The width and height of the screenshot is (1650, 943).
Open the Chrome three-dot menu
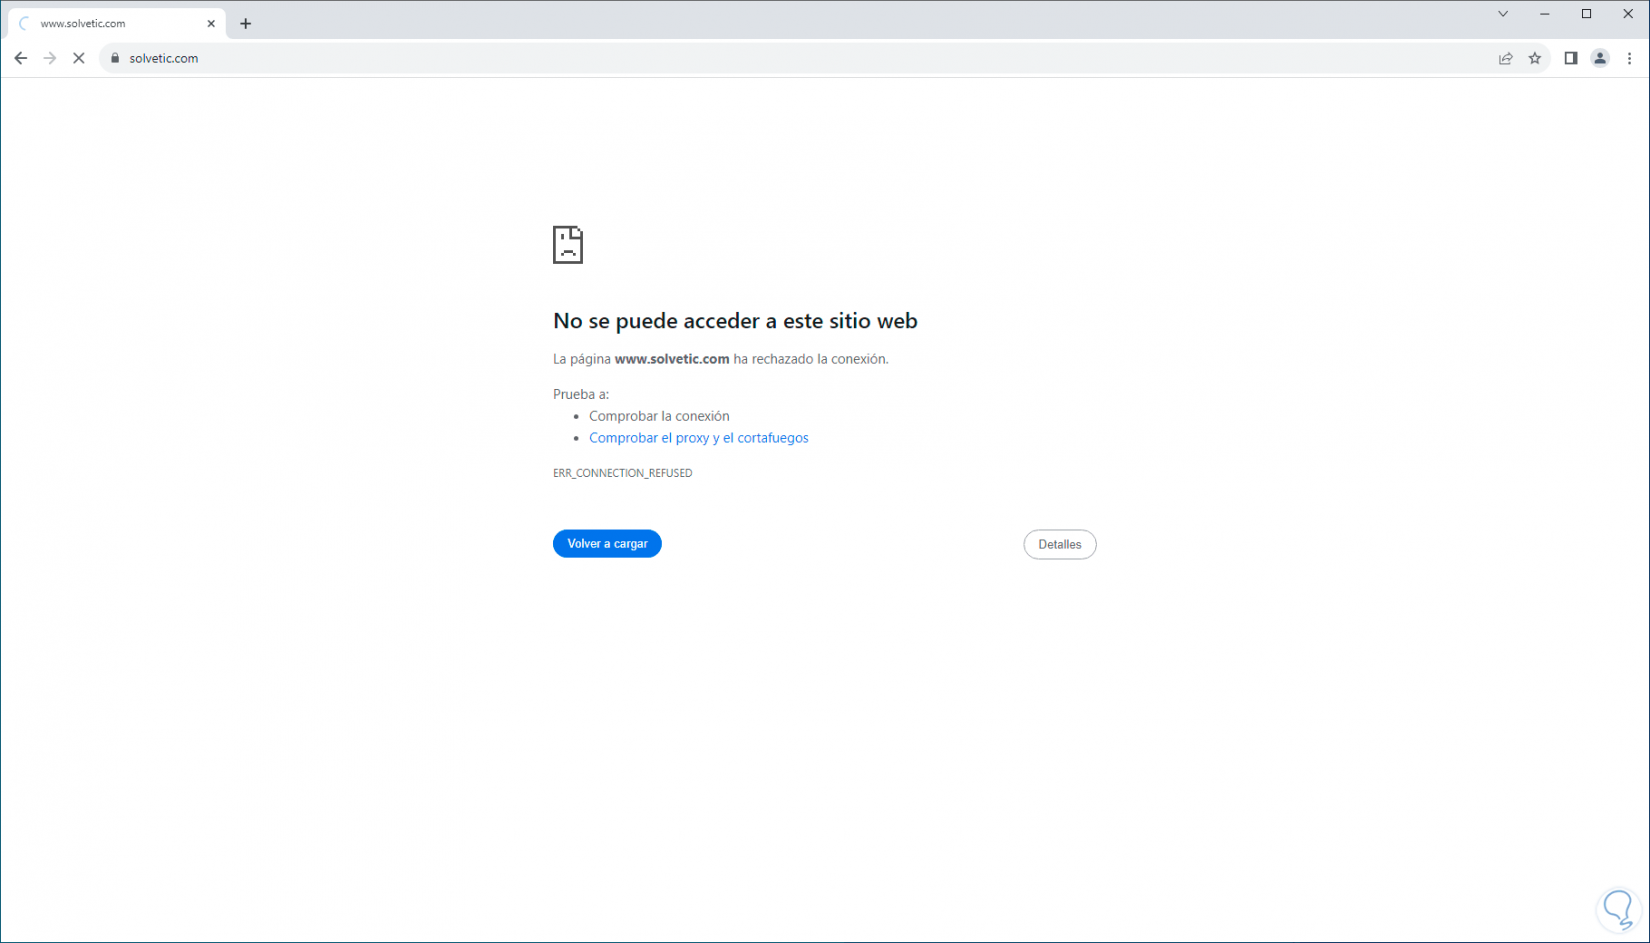[x=1629, y=58]
